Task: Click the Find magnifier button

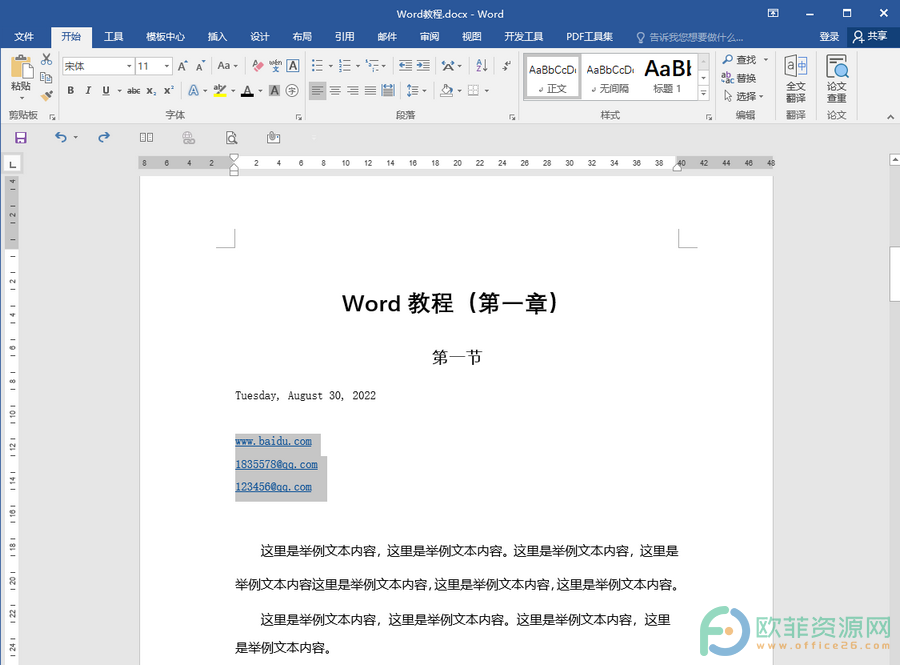Action: [740, 60]
